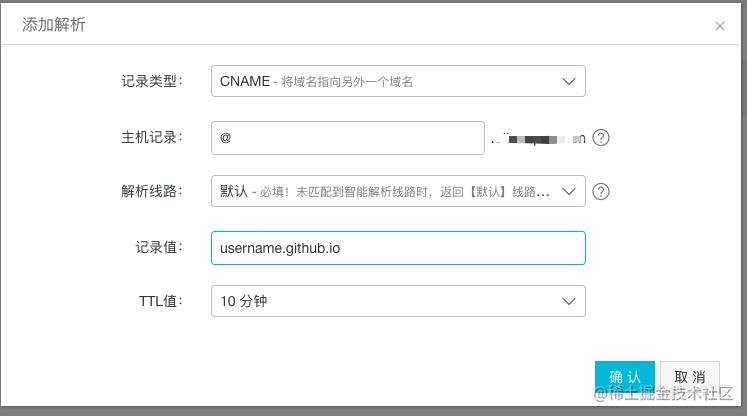The height and width of the screenshot is (416, 747).
Task: Focus the 记录值 field with username.github.io
Action: pos(398,248)
